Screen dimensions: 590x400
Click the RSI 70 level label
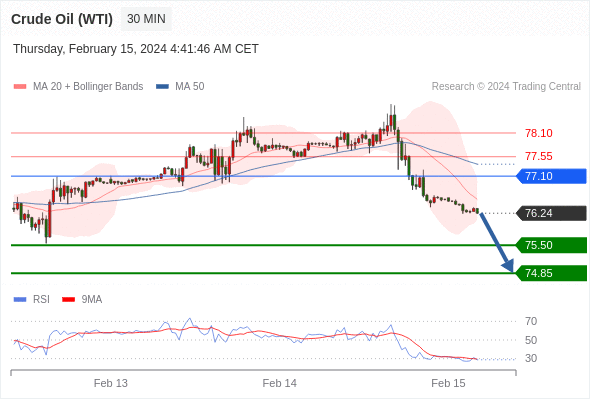point(531,321)
